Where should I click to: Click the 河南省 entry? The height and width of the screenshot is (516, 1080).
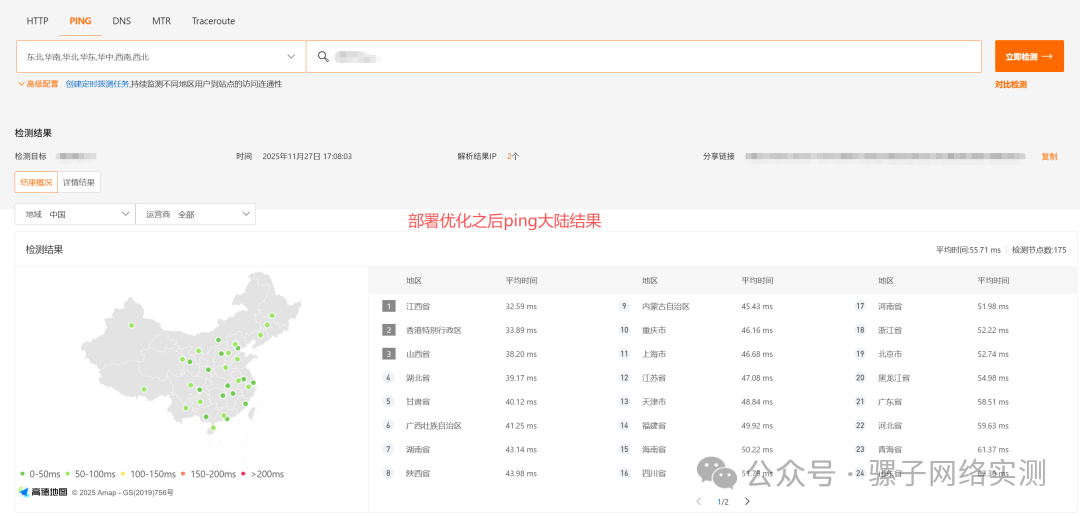(890, 306)
